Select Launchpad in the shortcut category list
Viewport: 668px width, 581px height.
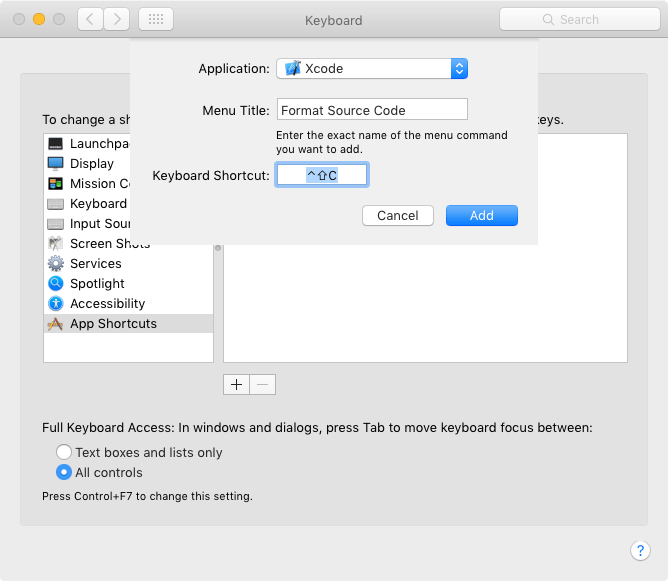(89, 144)
